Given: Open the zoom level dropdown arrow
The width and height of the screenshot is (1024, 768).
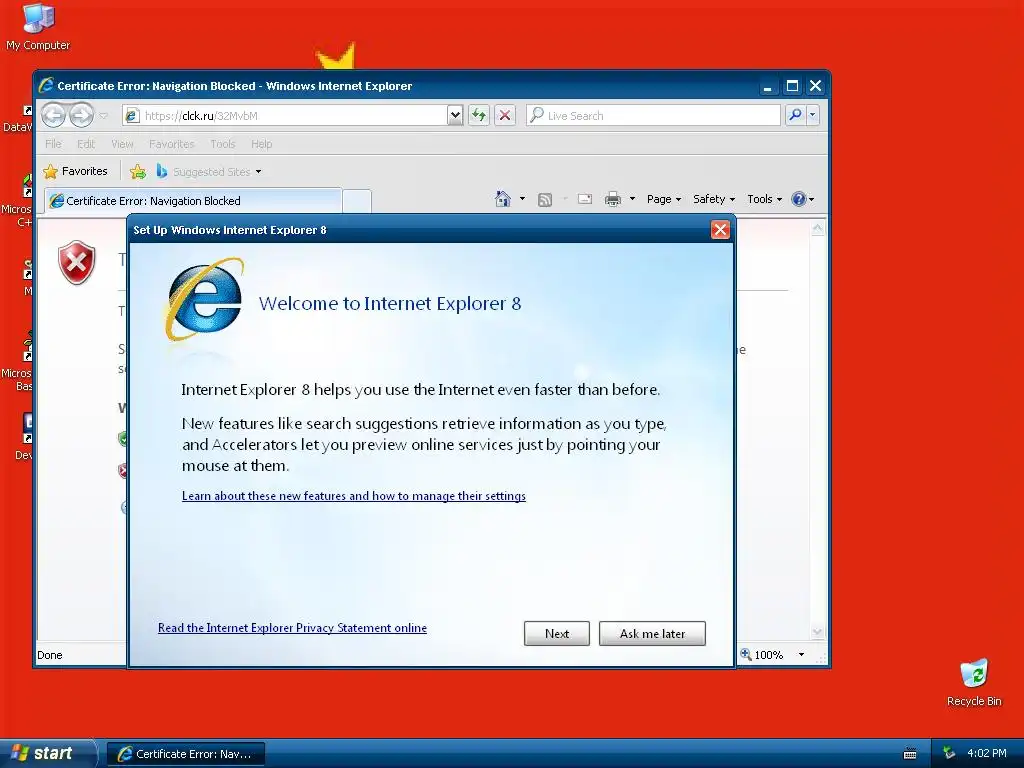Looking at the screenshot, I should coord(801,654).
